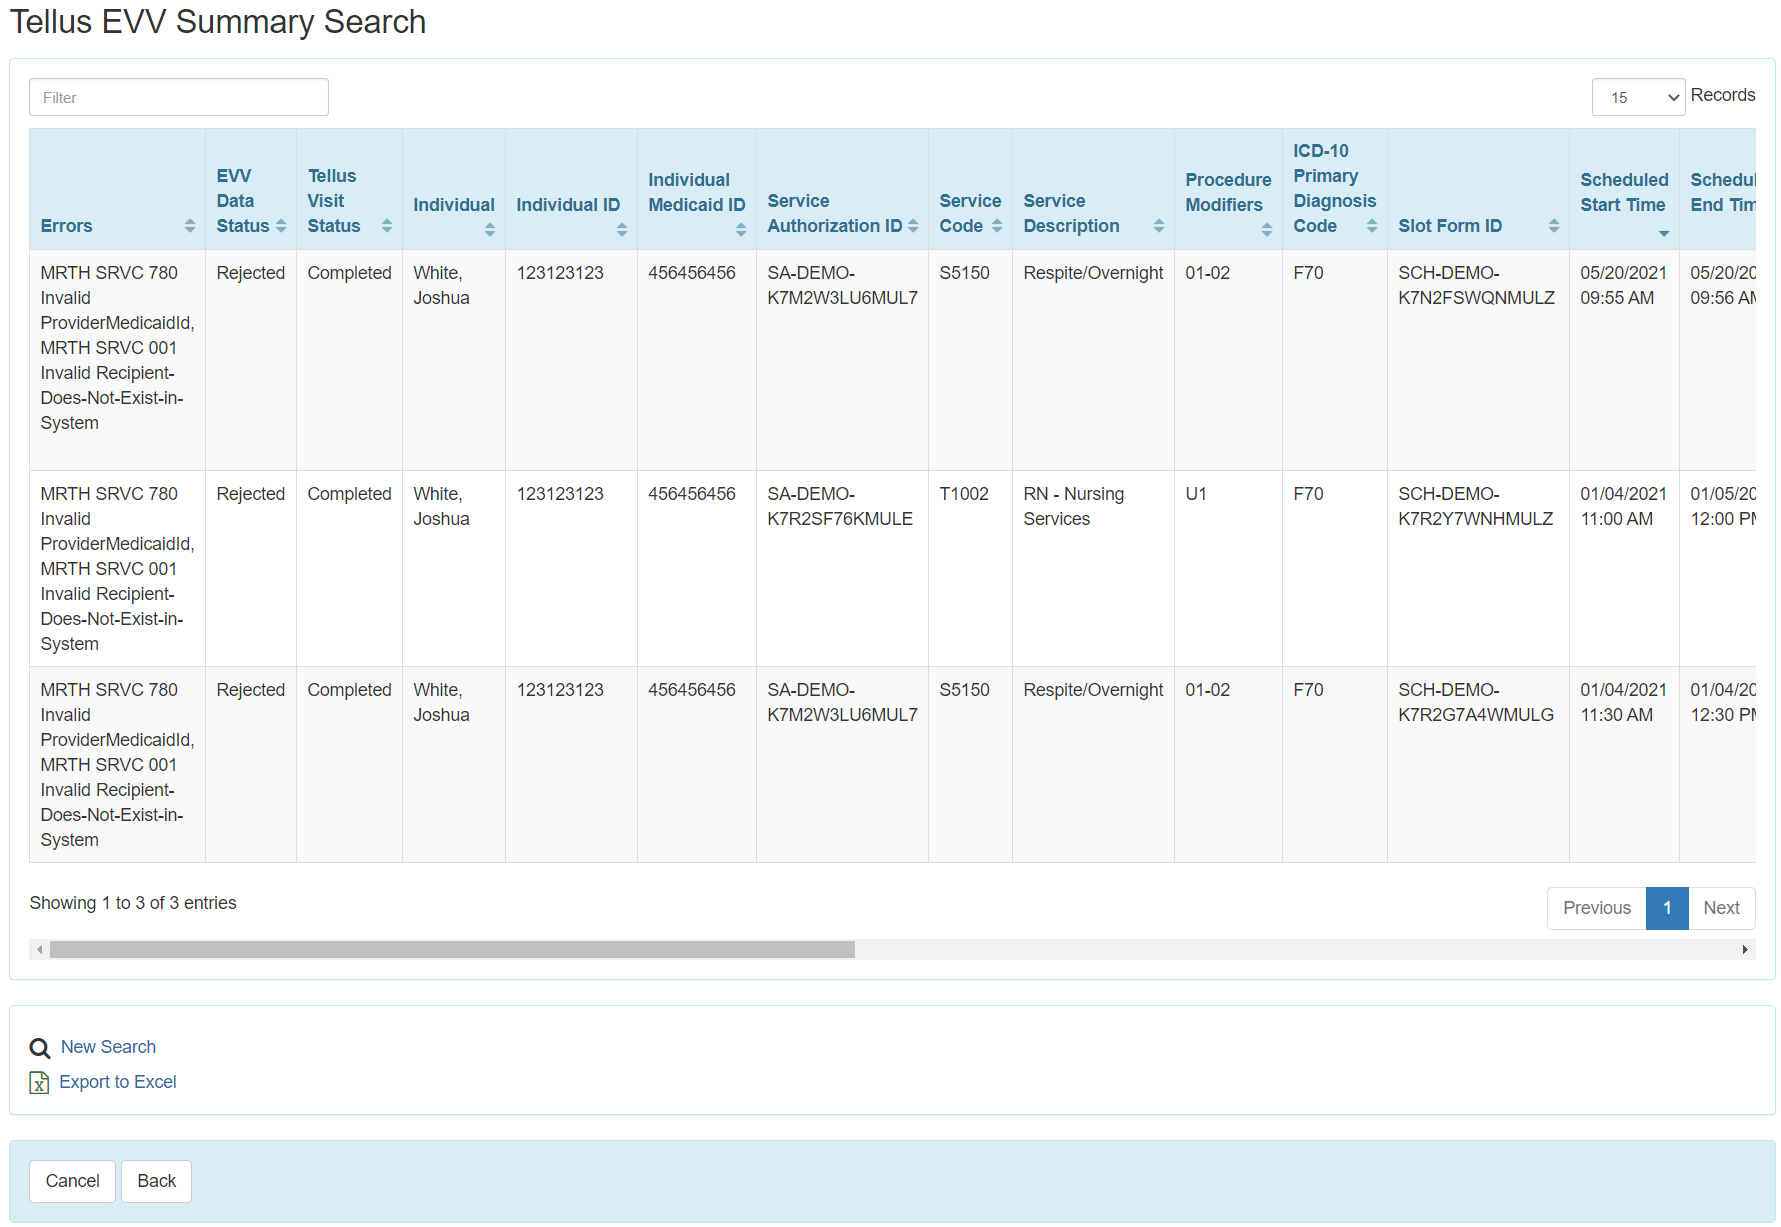Click the Cancel button
1781x1227 pixels.
point(72,1181)
